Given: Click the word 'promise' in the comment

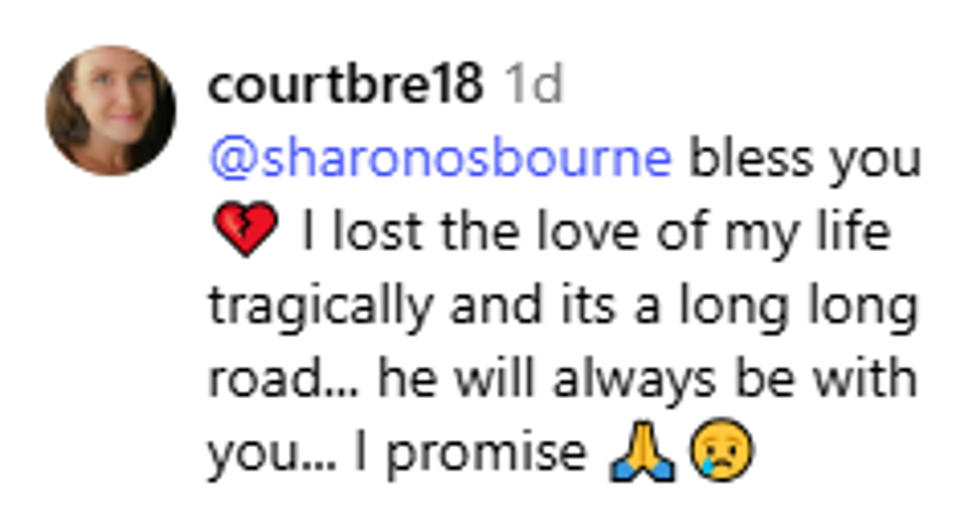Looking at the screenshot, I should (487, 454).
